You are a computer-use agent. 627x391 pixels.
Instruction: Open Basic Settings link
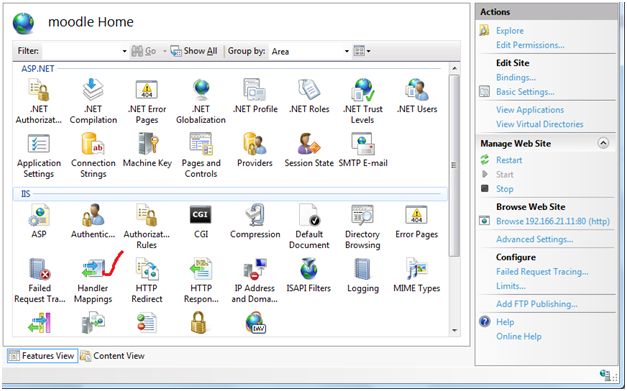pos(525,92)
